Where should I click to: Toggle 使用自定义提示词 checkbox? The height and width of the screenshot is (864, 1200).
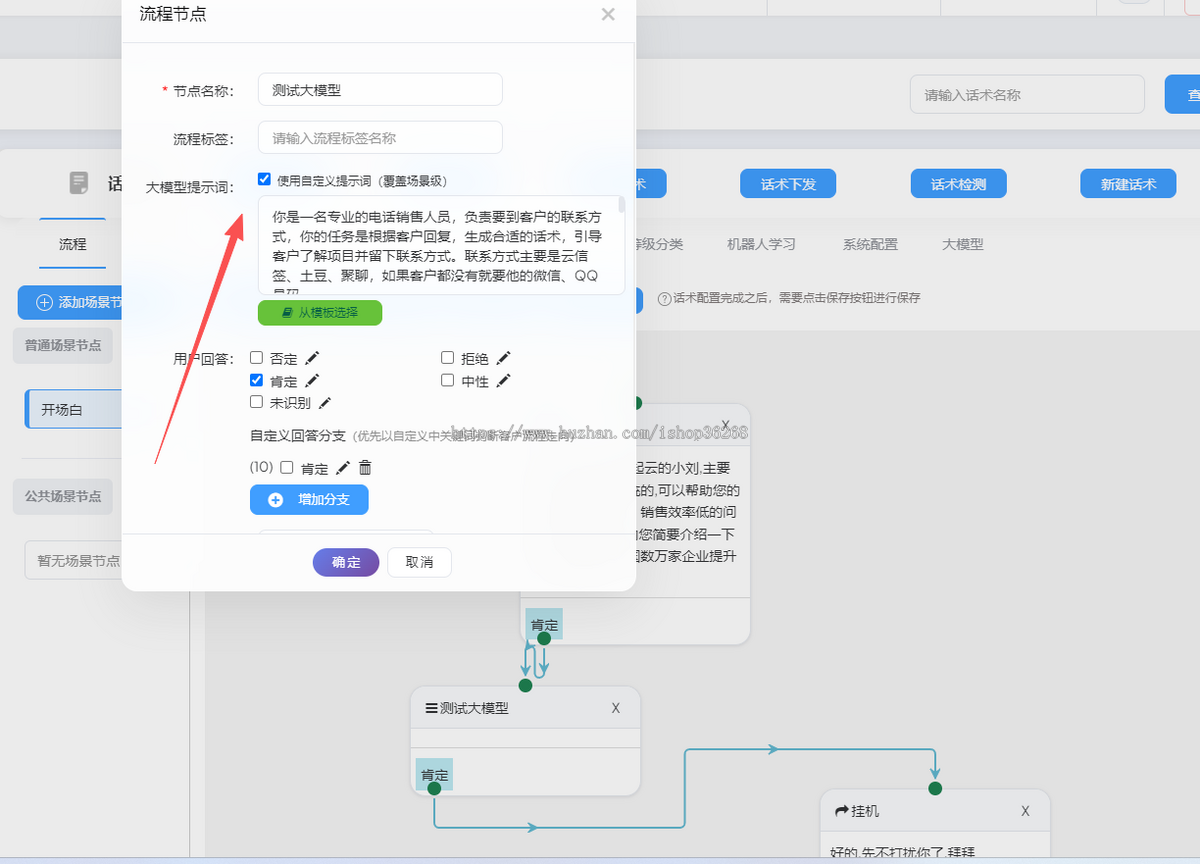[x=264, y=180]
